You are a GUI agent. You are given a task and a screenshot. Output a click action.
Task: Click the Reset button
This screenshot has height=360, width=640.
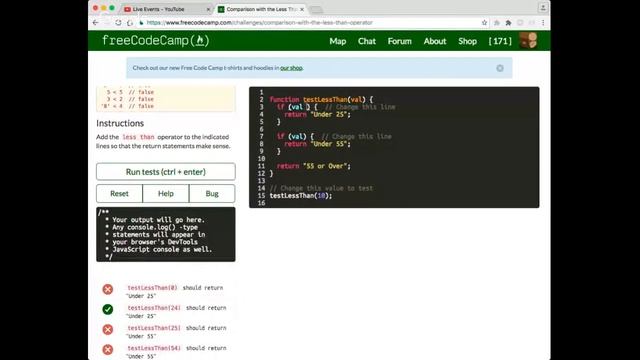click(x=119, y=193)
